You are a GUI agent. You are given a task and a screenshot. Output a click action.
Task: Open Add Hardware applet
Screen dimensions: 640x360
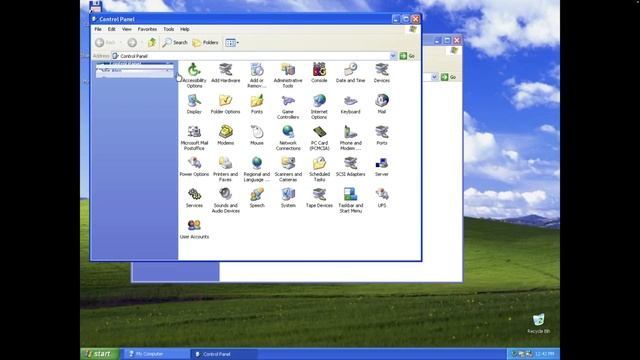click(225, 73)
